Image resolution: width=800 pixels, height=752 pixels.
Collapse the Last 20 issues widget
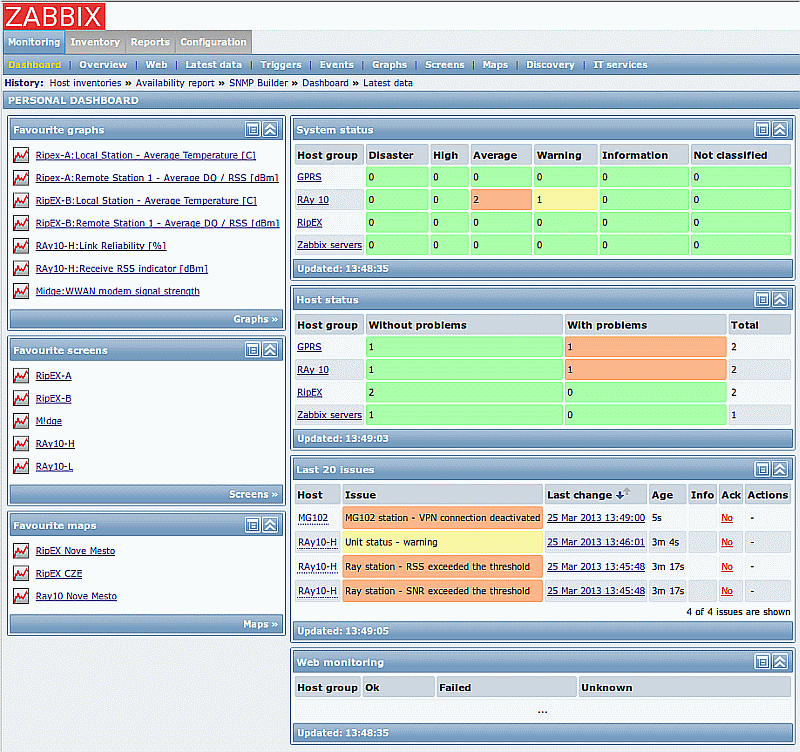(x=780, y=469)
